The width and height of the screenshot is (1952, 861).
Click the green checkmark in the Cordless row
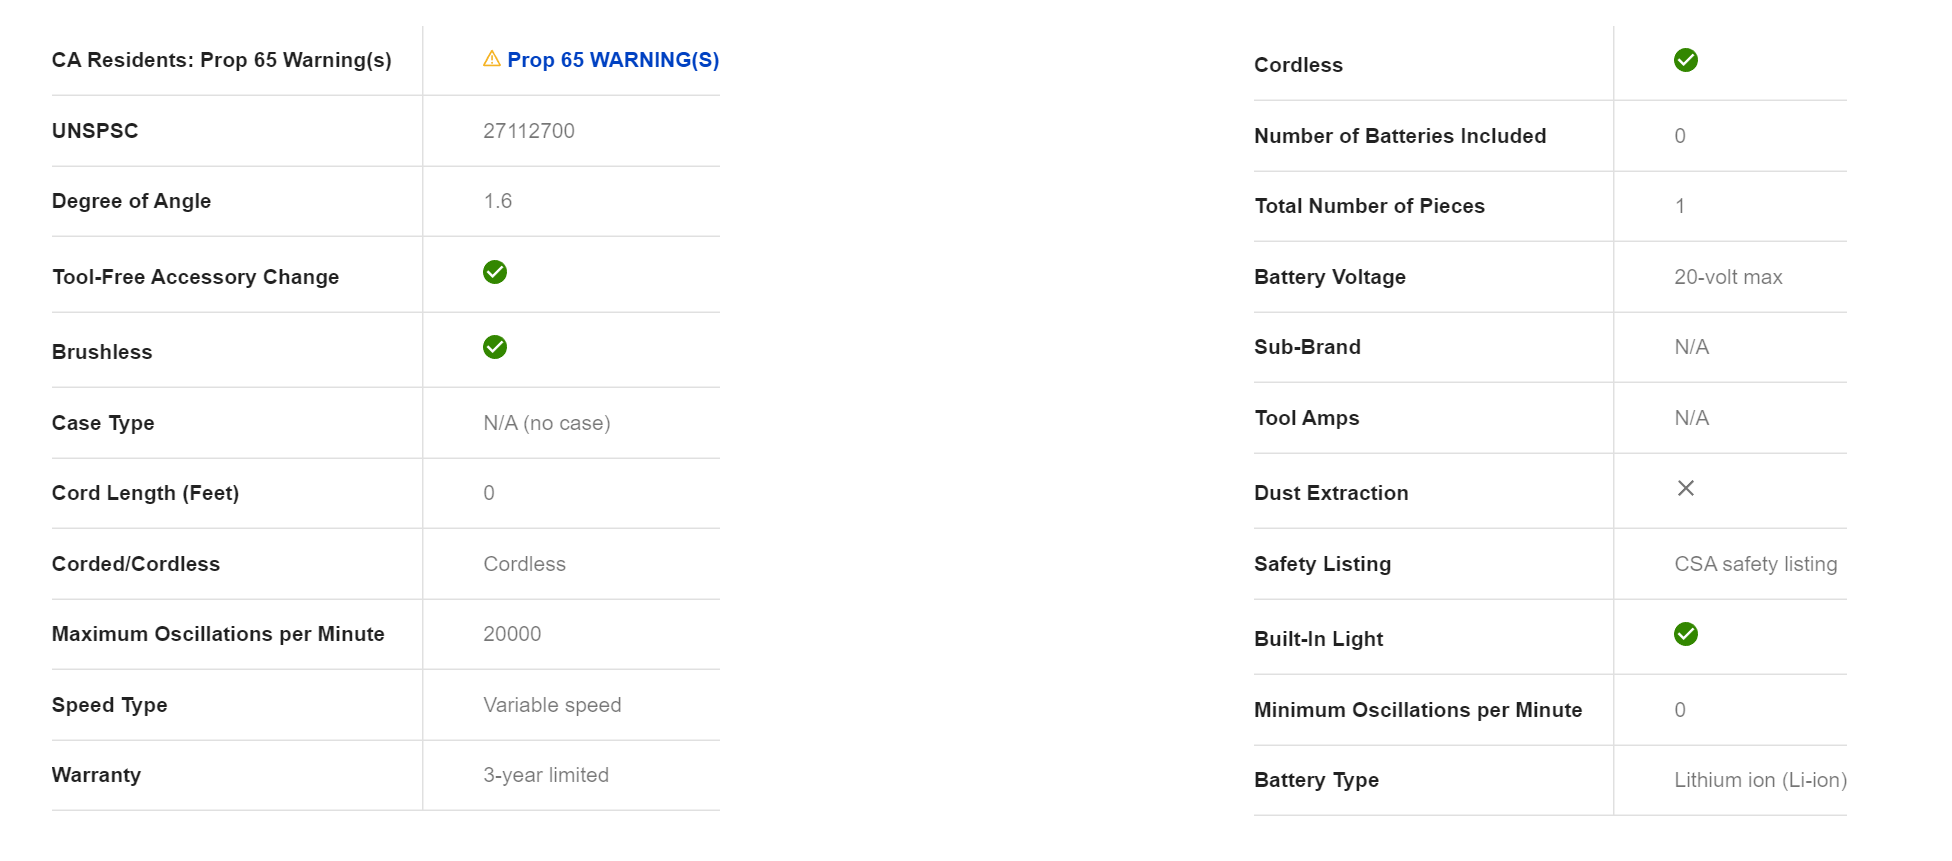[x=1686, y=60]
